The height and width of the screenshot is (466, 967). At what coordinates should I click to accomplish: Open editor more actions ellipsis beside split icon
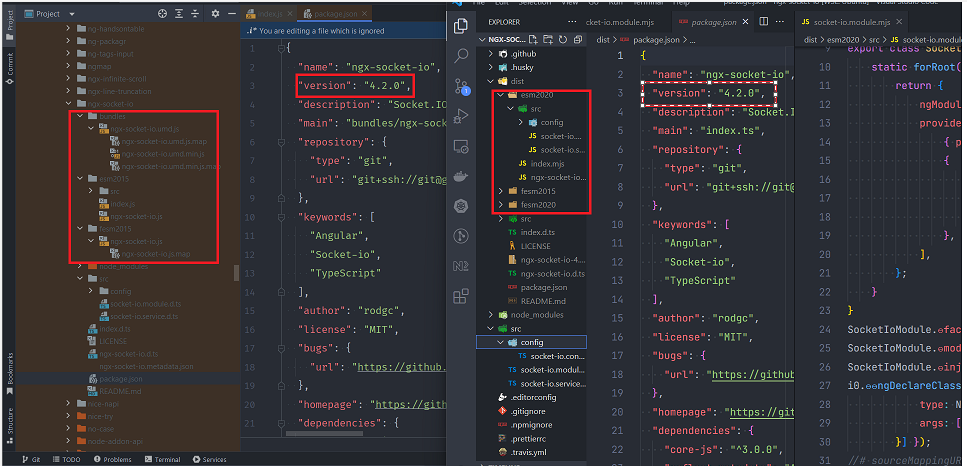pos(781,22)
